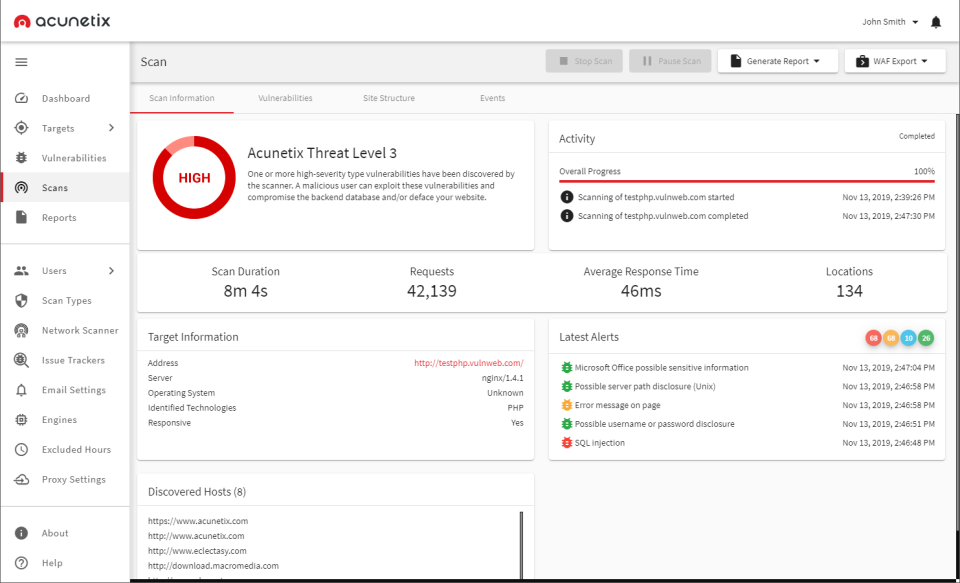Click the Excluded Hours clock icon
The height and width of the screenshot is (583, 960).
(x=21, y=449)
